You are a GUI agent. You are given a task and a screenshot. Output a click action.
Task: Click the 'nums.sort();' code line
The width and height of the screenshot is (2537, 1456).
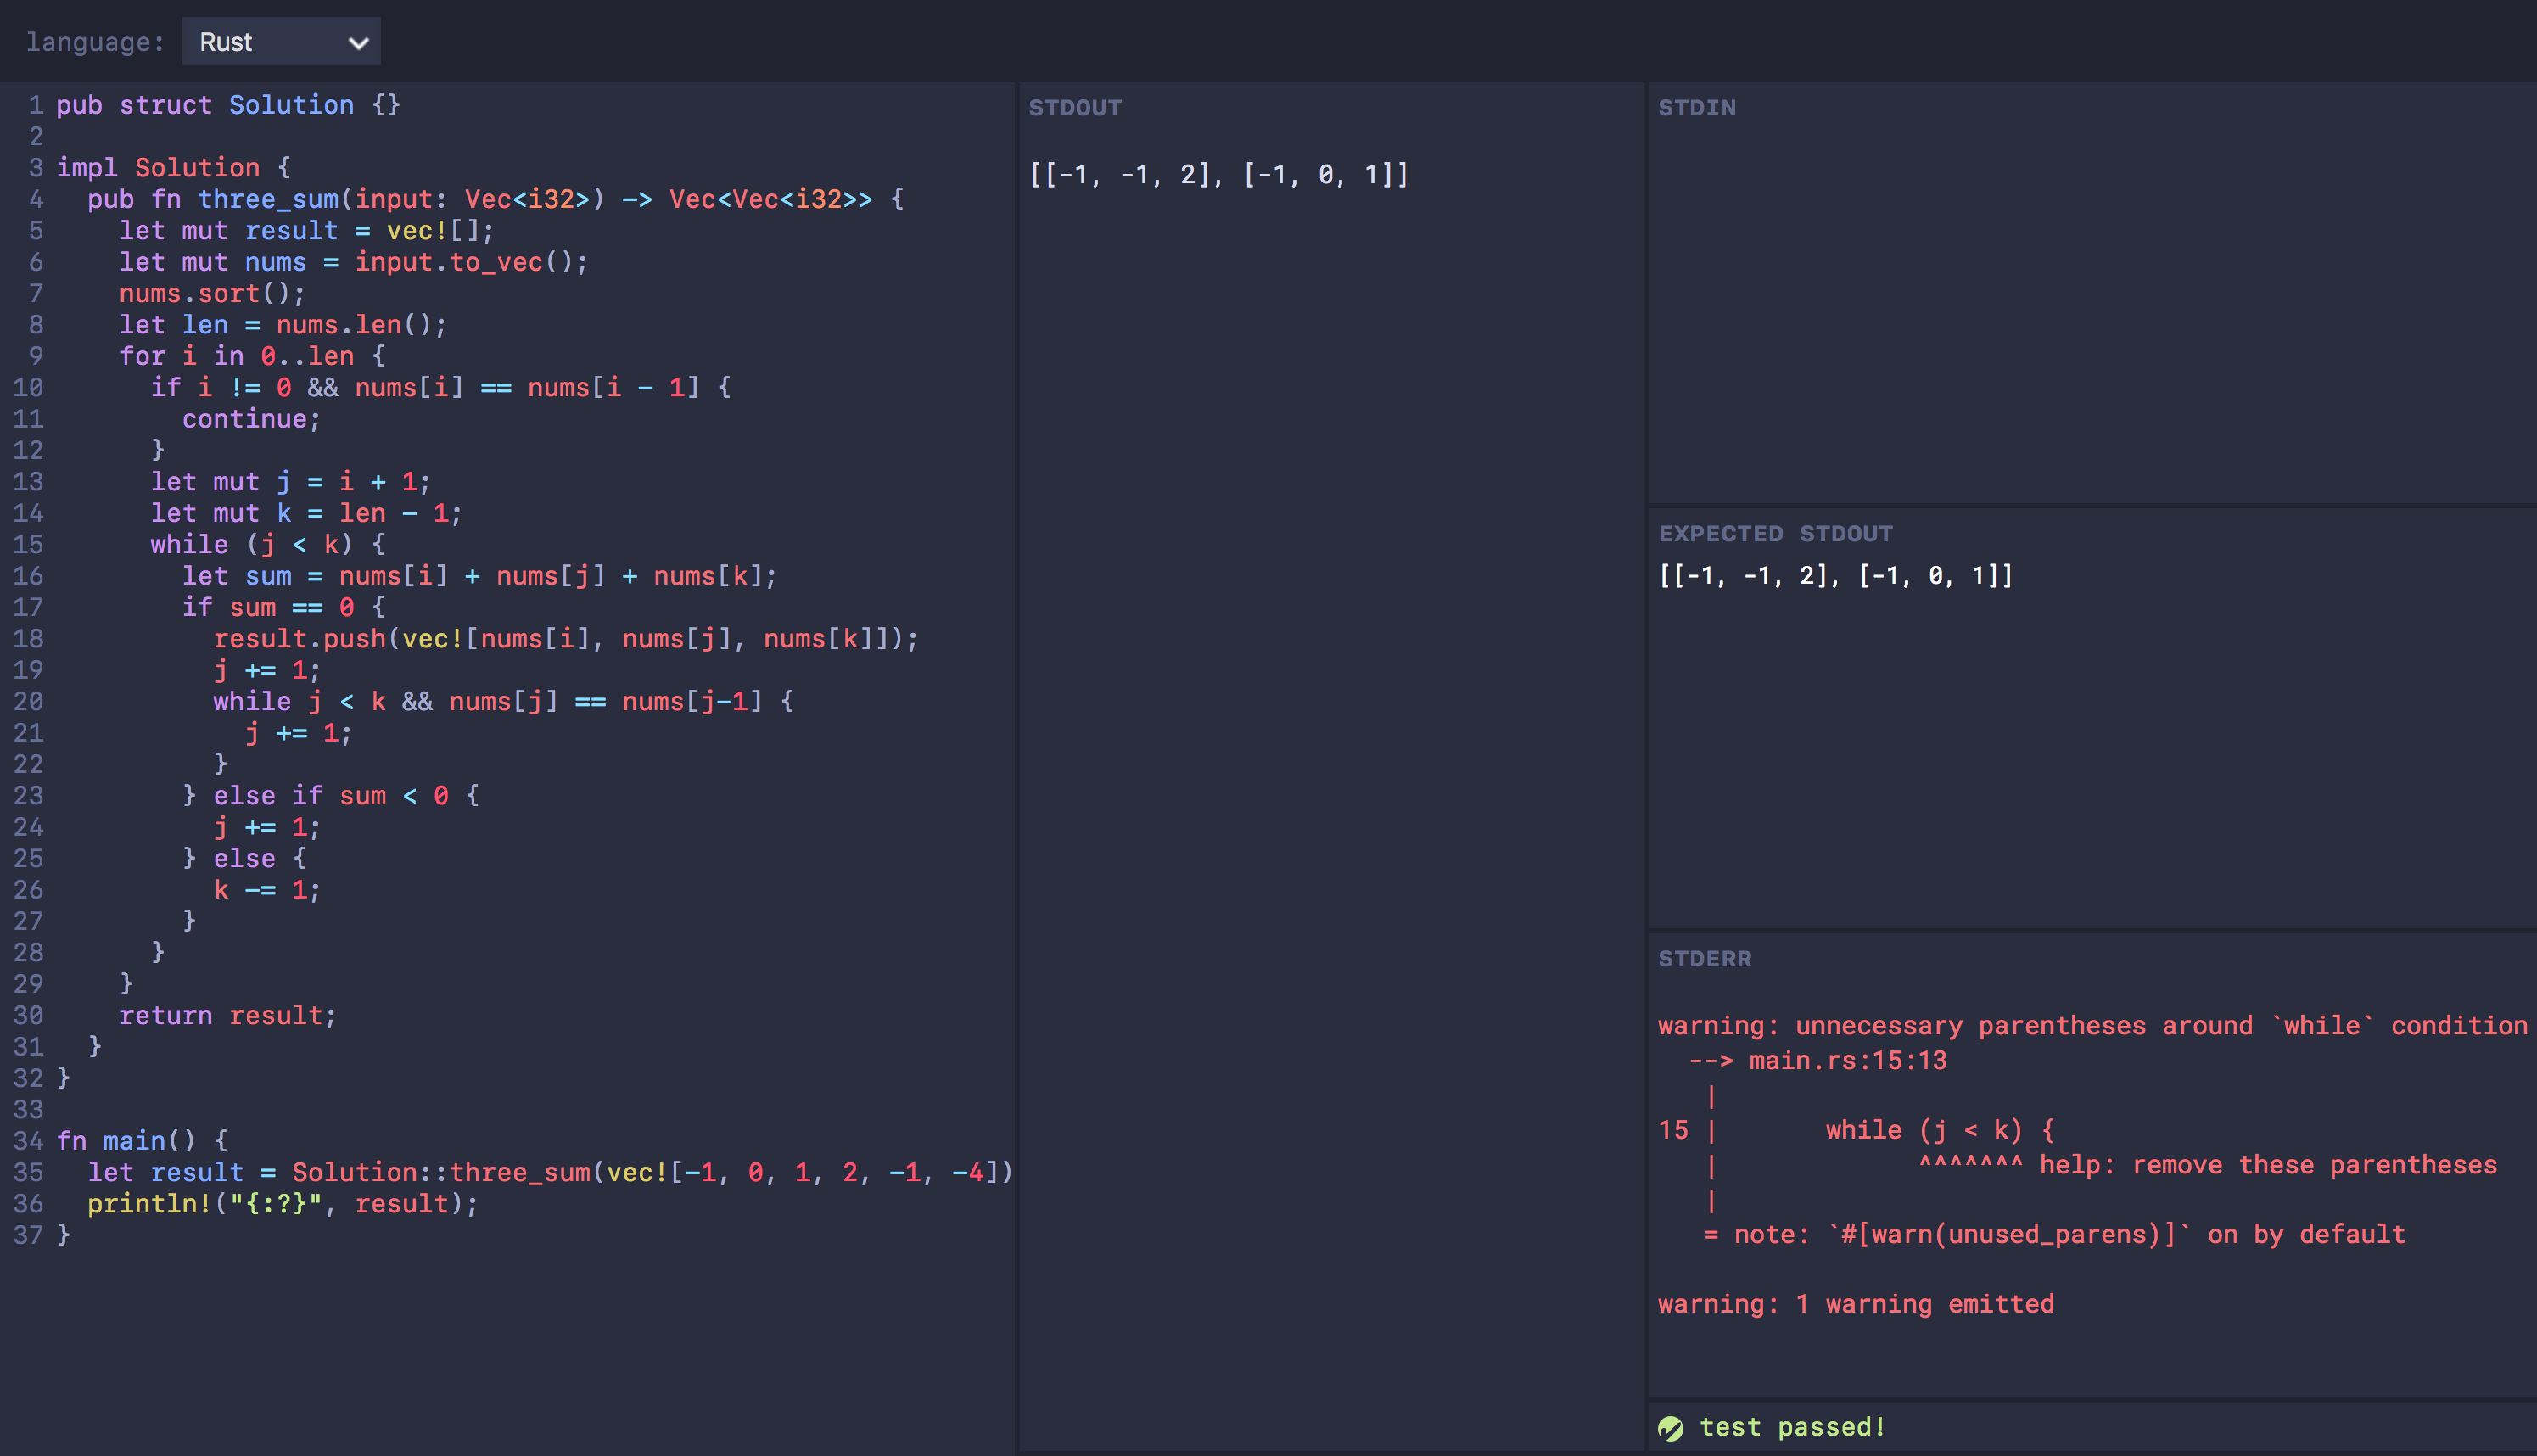click(211, 294)
